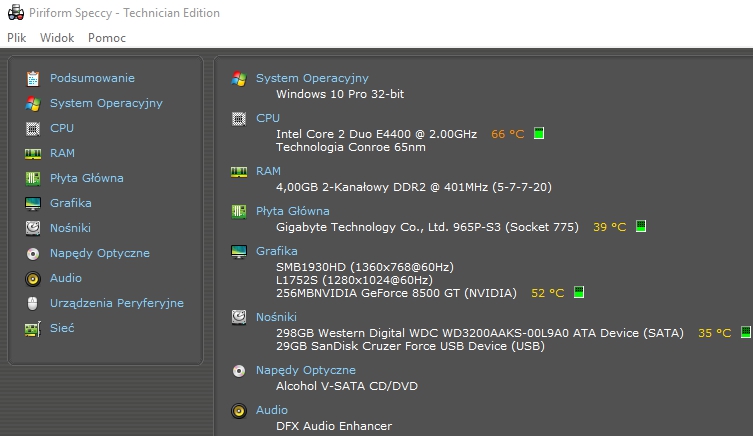Viewport: 753px width, 436px height.
Task: Click the Napędy Optyczne heading in summary
Action: point(306,370)
